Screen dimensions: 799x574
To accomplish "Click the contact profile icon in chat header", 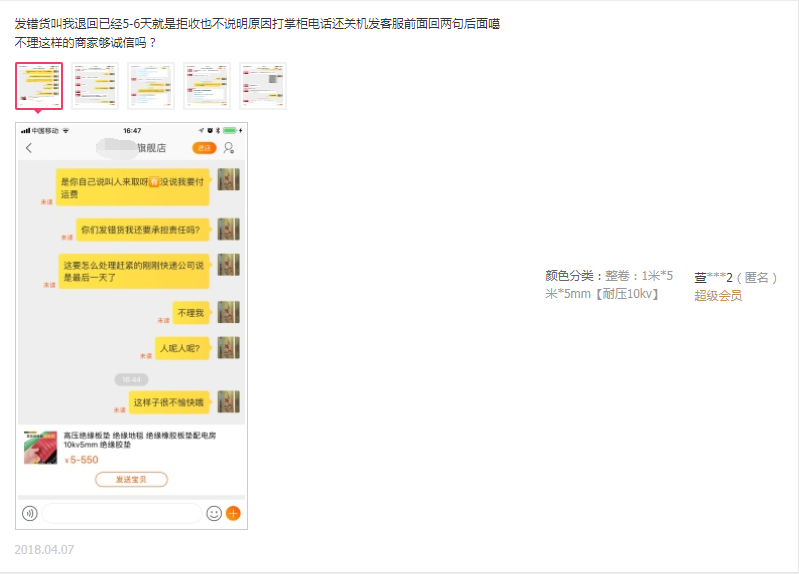I will click(229, 148).
